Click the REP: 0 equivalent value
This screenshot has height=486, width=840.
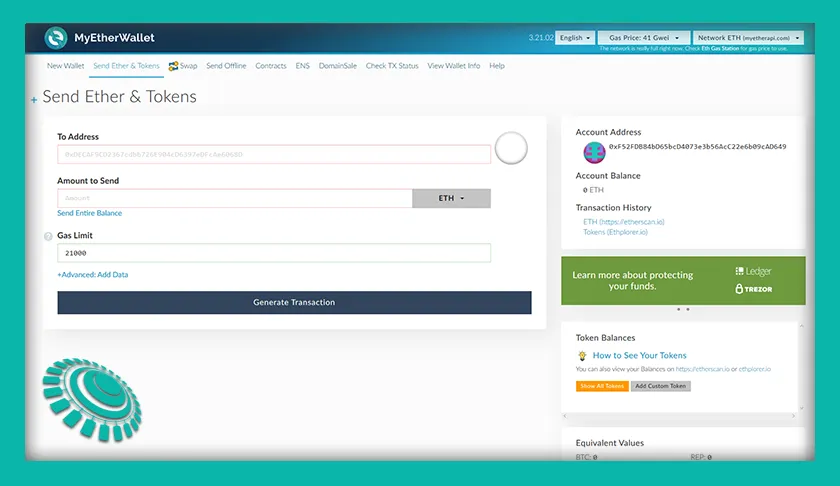coord(701,457)
